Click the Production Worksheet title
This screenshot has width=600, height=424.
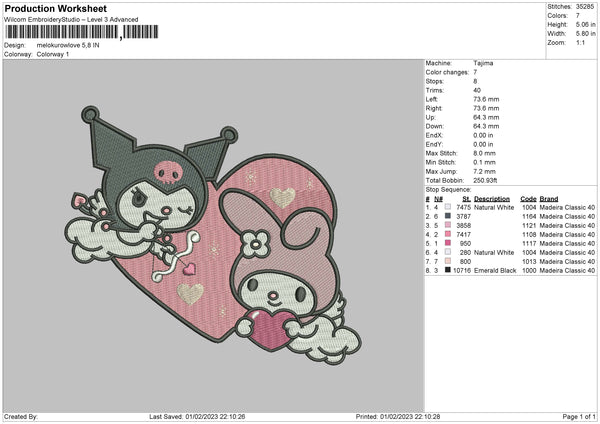(x=55, y=9)
